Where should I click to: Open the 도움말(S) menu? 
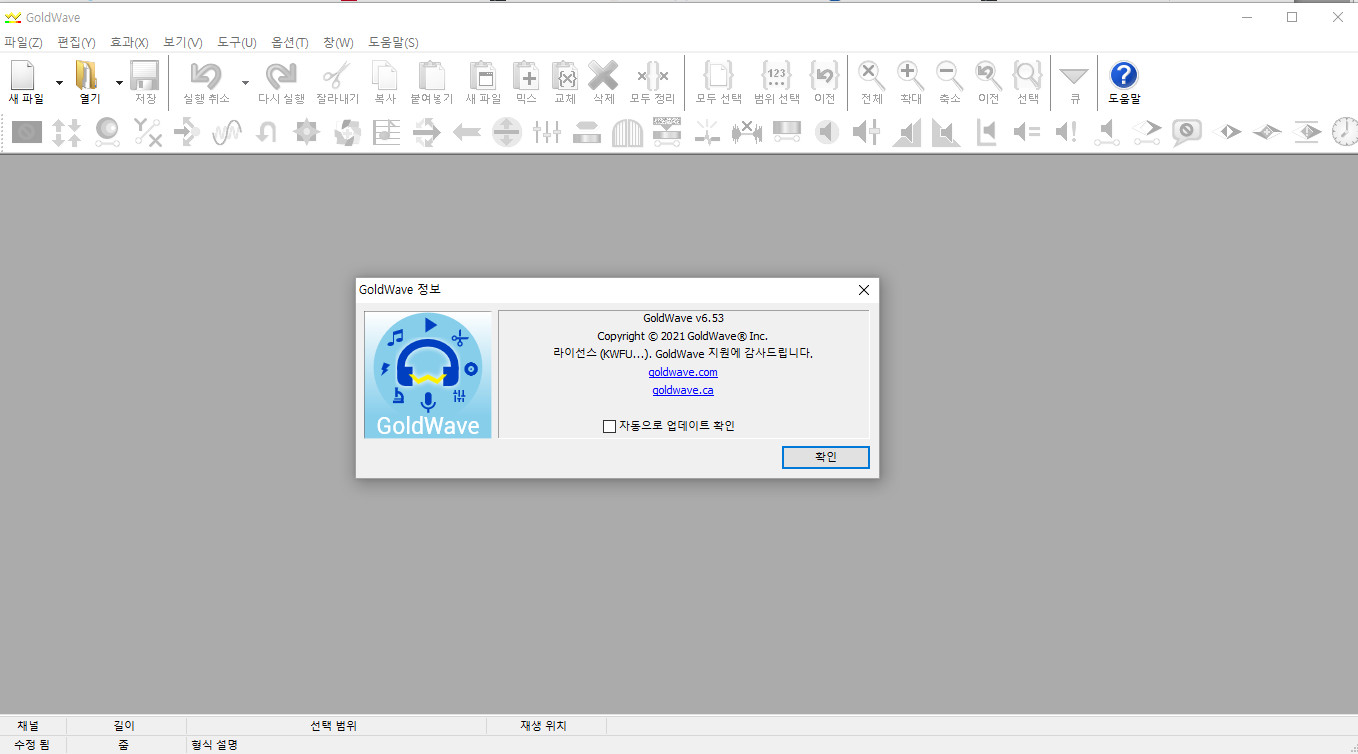click(x=393, y=42)
